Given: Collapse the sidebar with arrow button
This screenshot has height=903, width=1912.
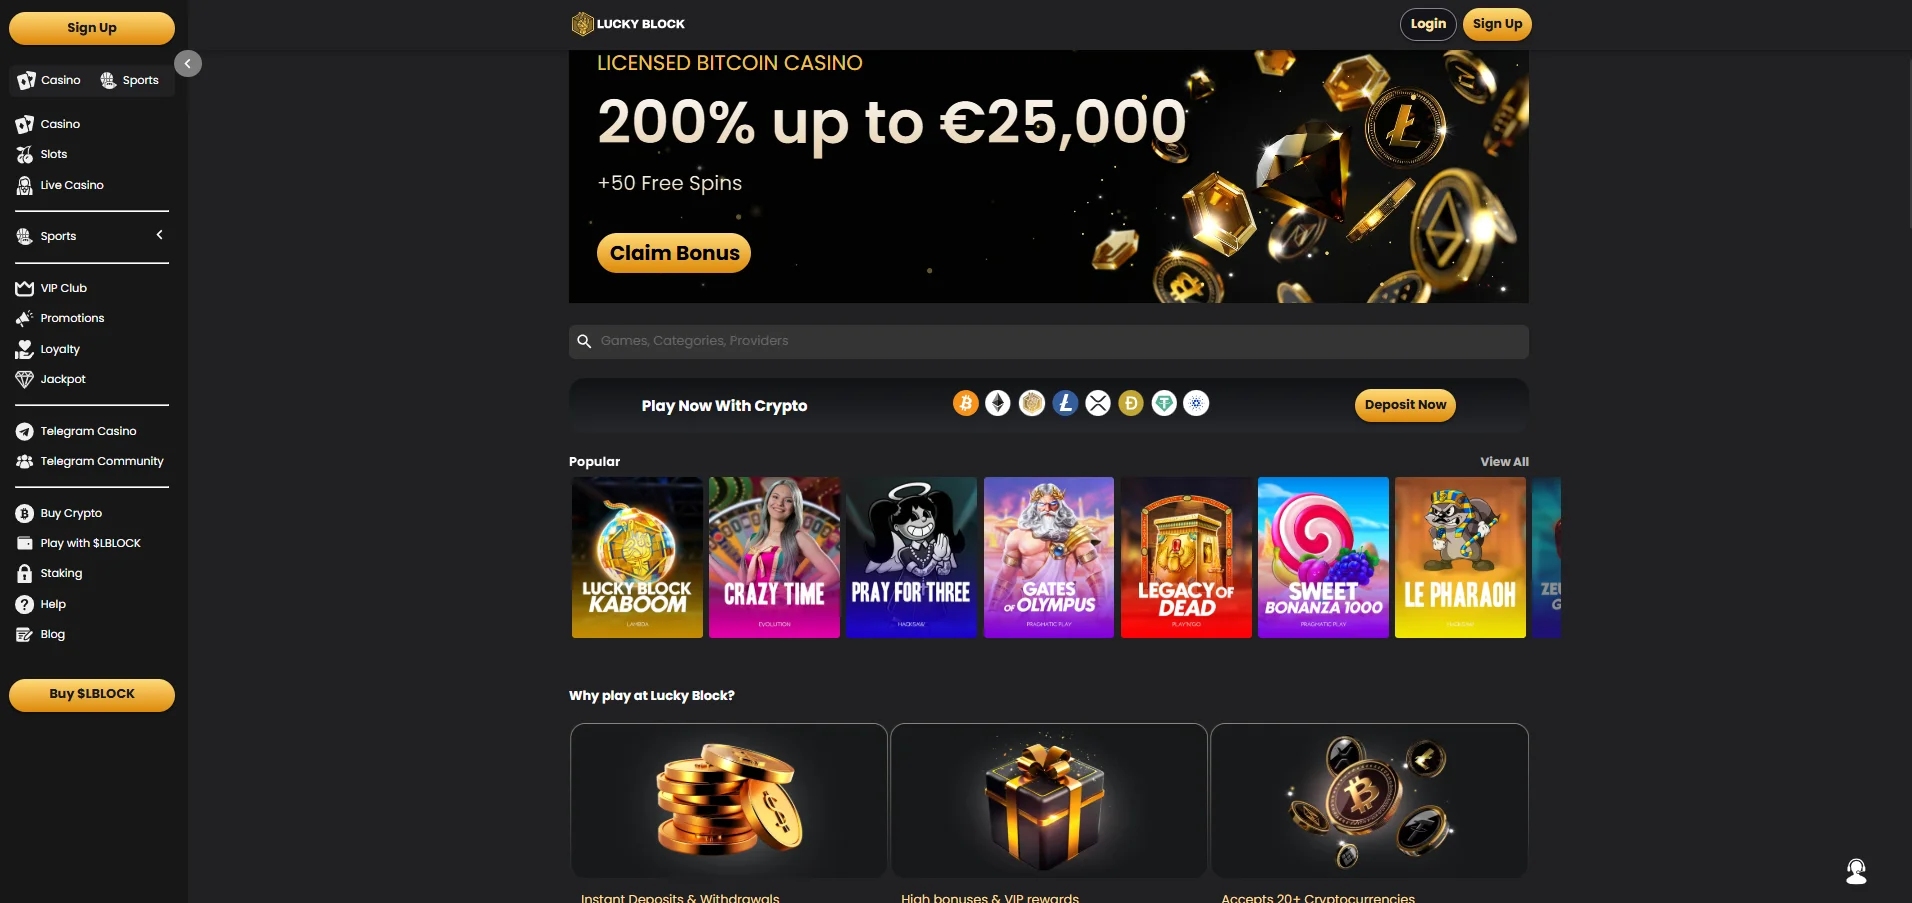Looking at the screenshot, I should 188,63.
